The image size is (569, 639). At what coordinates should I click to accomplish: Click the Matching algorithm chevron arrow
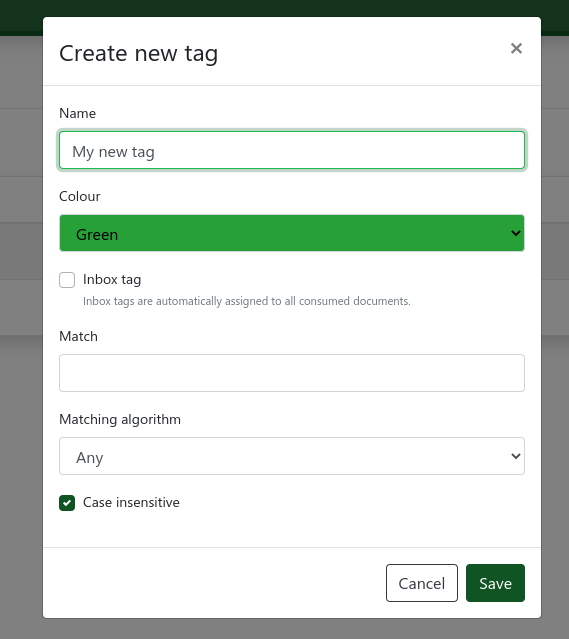[x=516, y=456]
